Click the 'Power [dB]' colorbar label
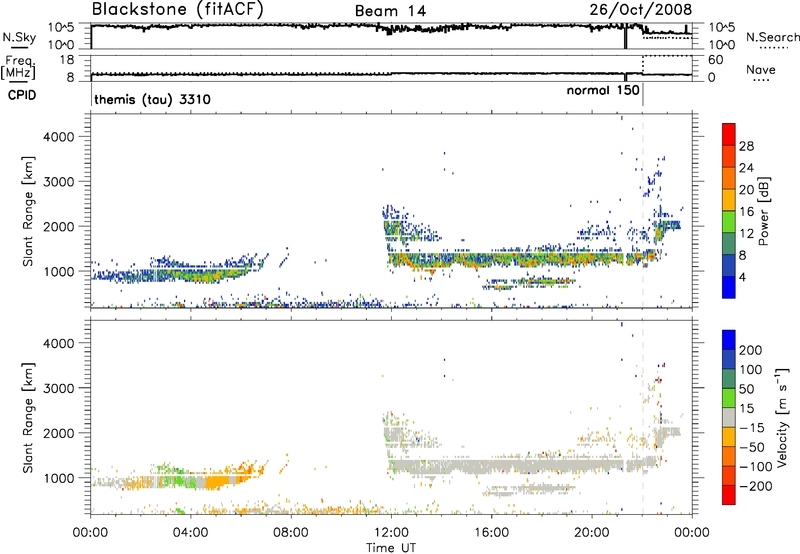This screenshot has height=554, width=800. pos(764,212)
